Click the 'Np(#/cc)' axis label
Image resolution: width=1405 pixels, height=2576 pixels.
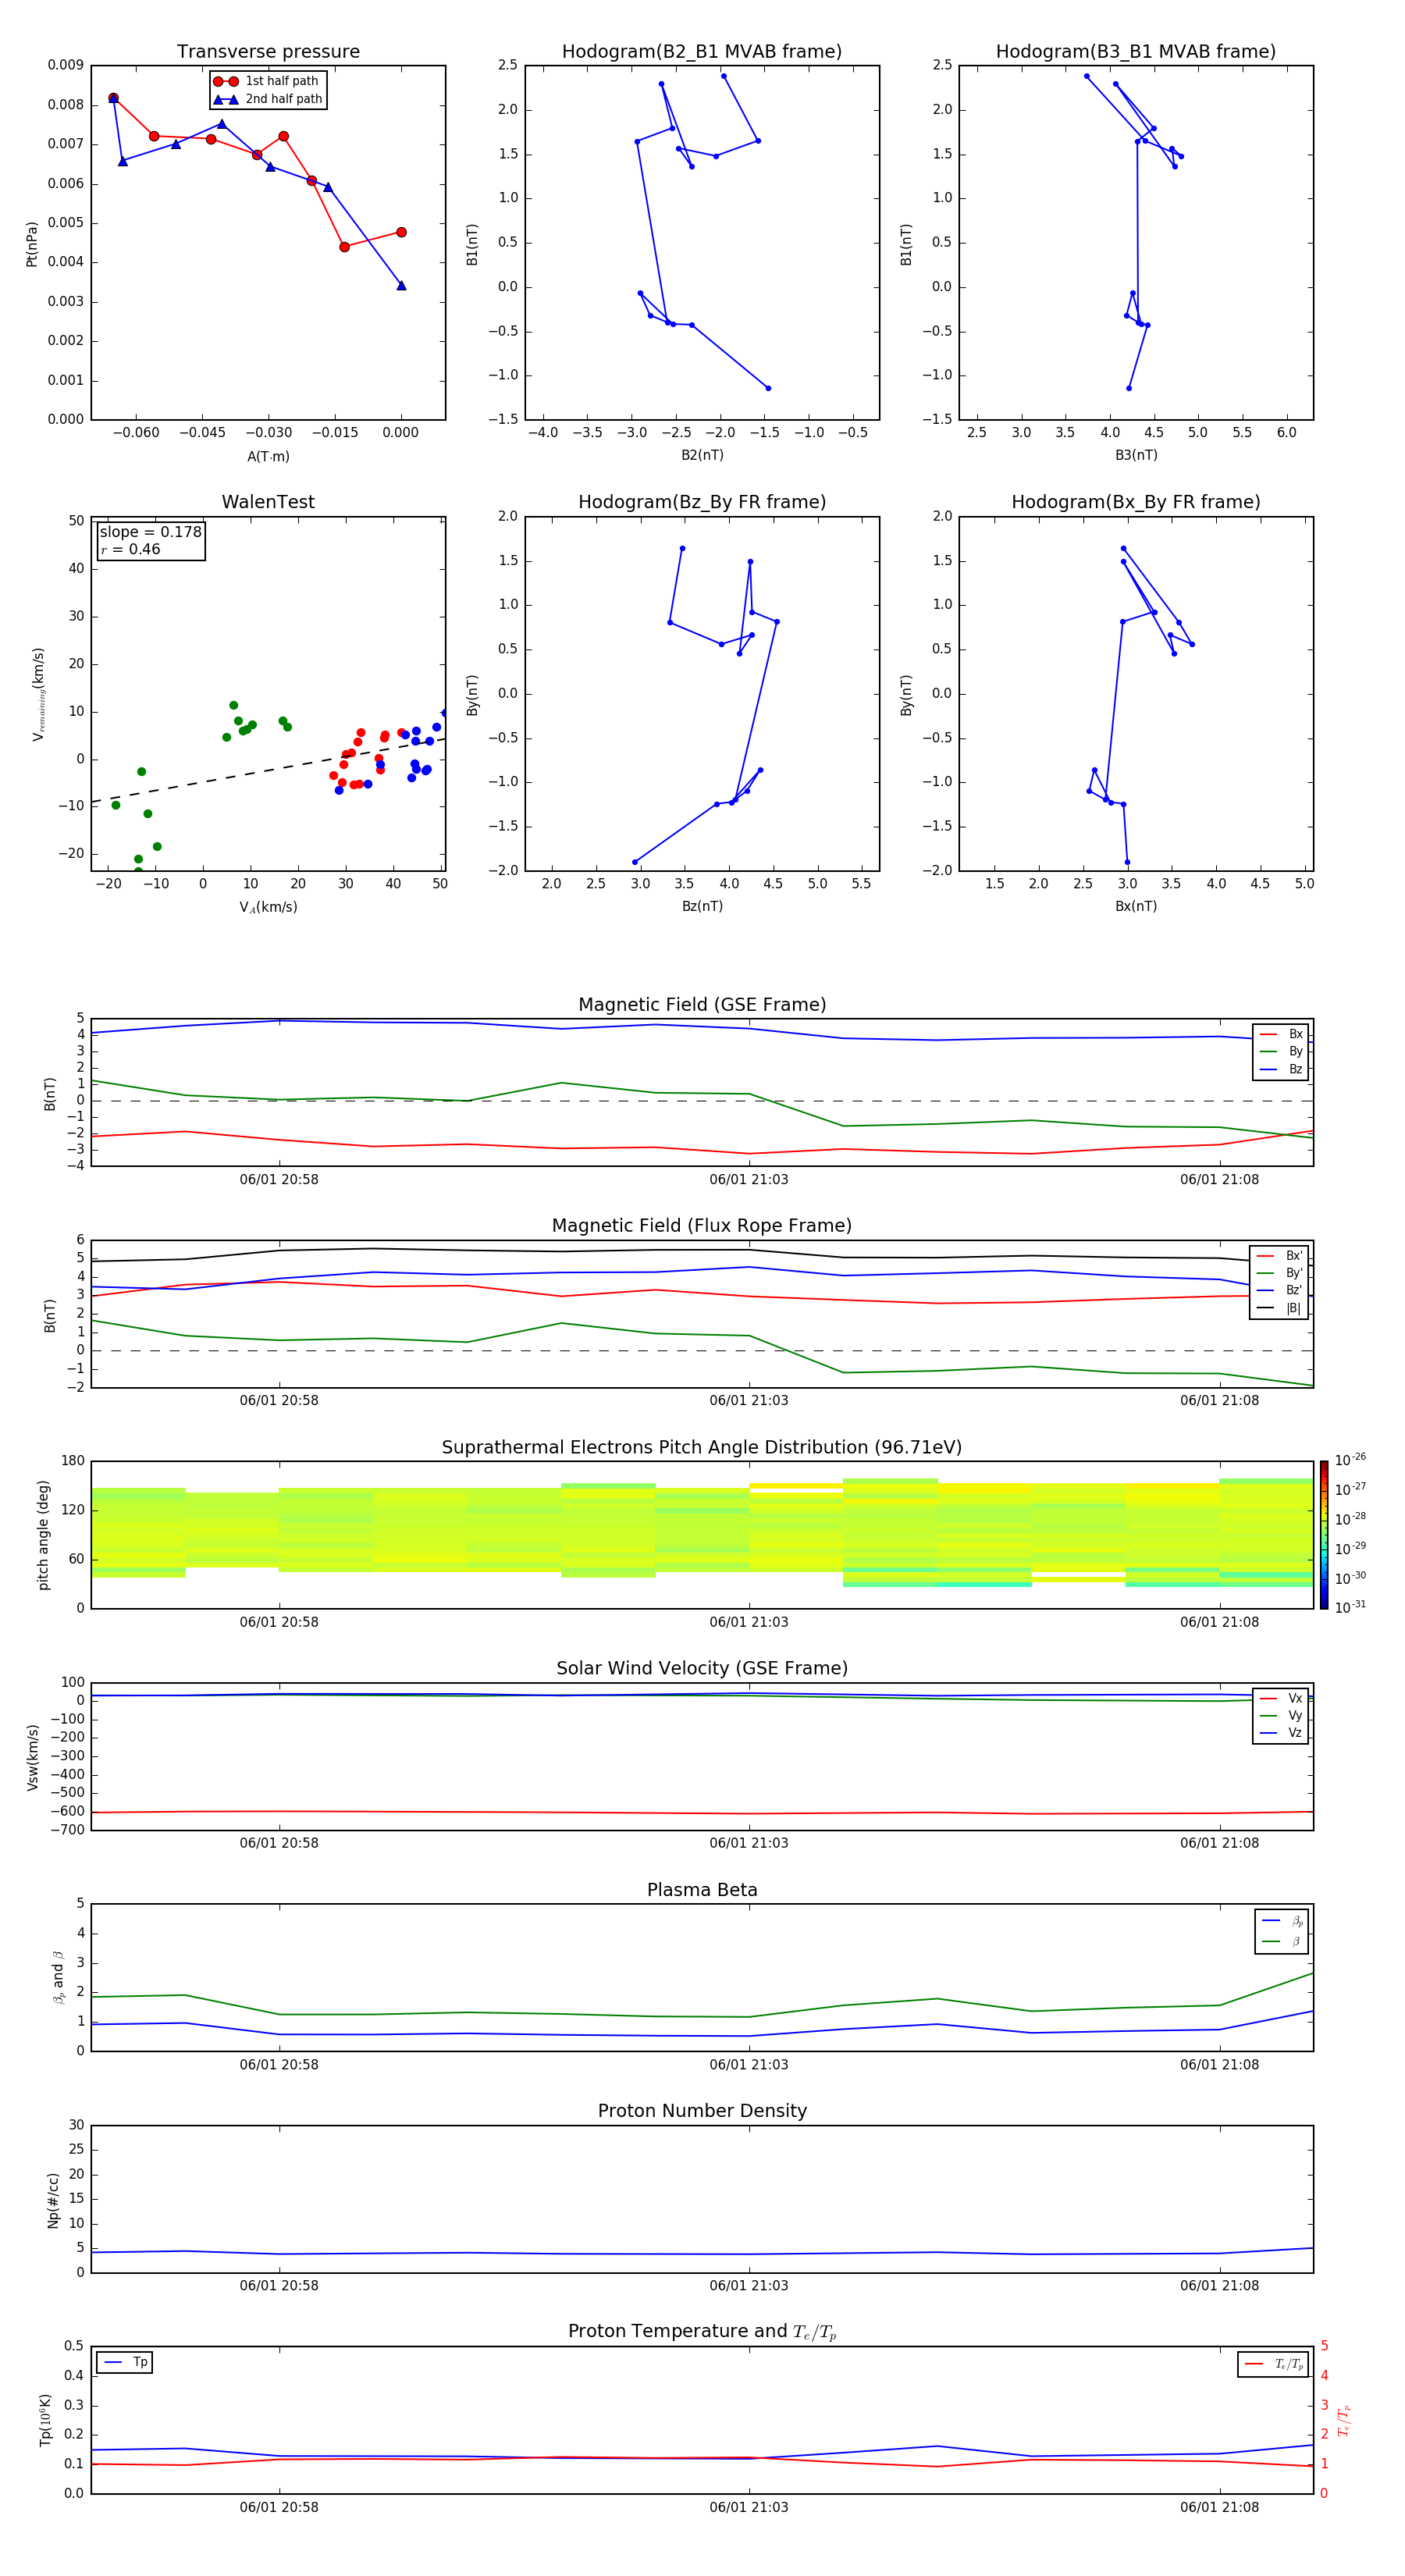click(53, 2200)
